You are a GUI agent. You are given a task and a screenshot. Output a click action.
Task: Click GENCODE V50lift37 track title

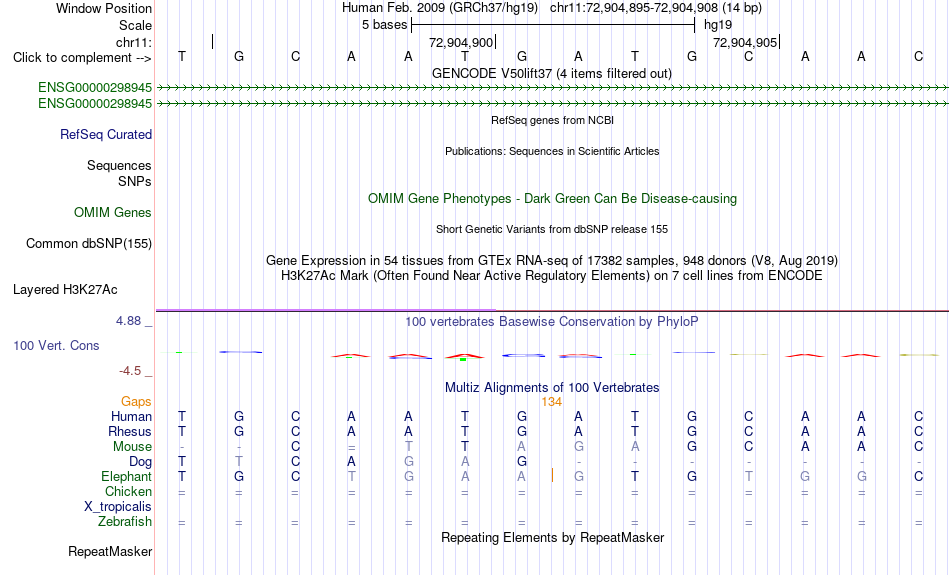pos(552,74)
